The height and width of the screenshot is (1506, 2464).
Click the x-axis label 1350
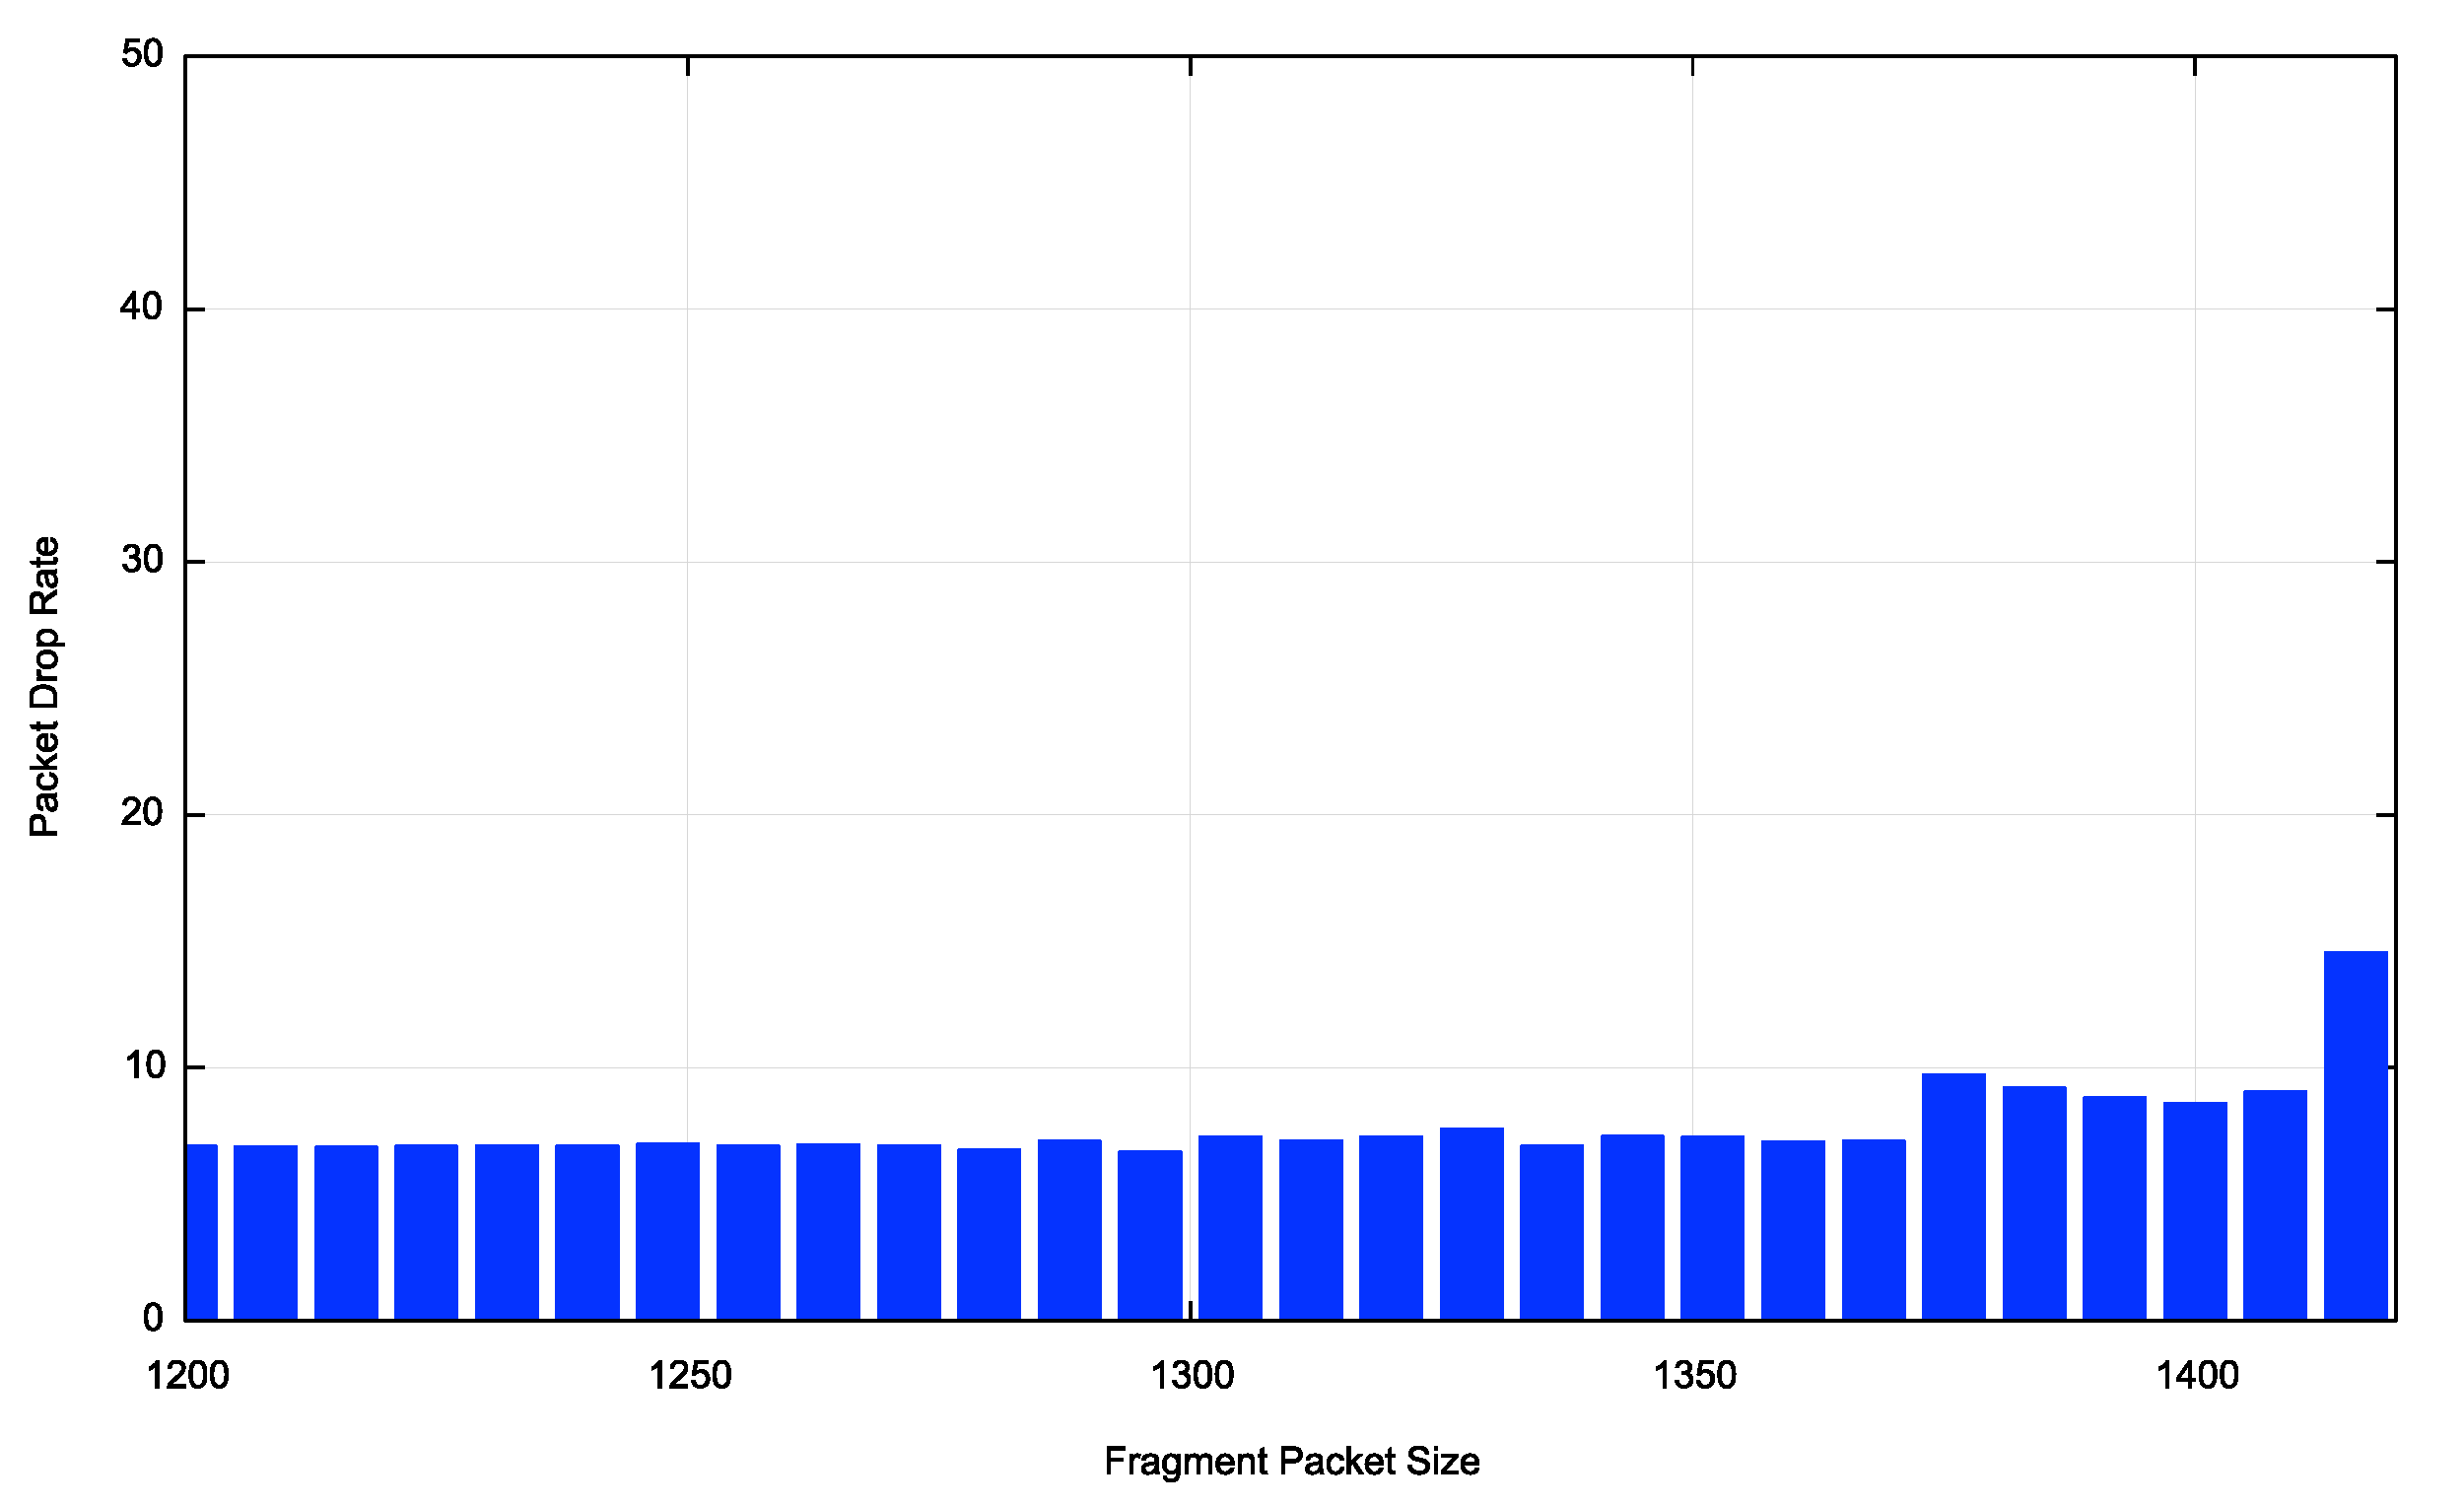click(1695, 1377)
